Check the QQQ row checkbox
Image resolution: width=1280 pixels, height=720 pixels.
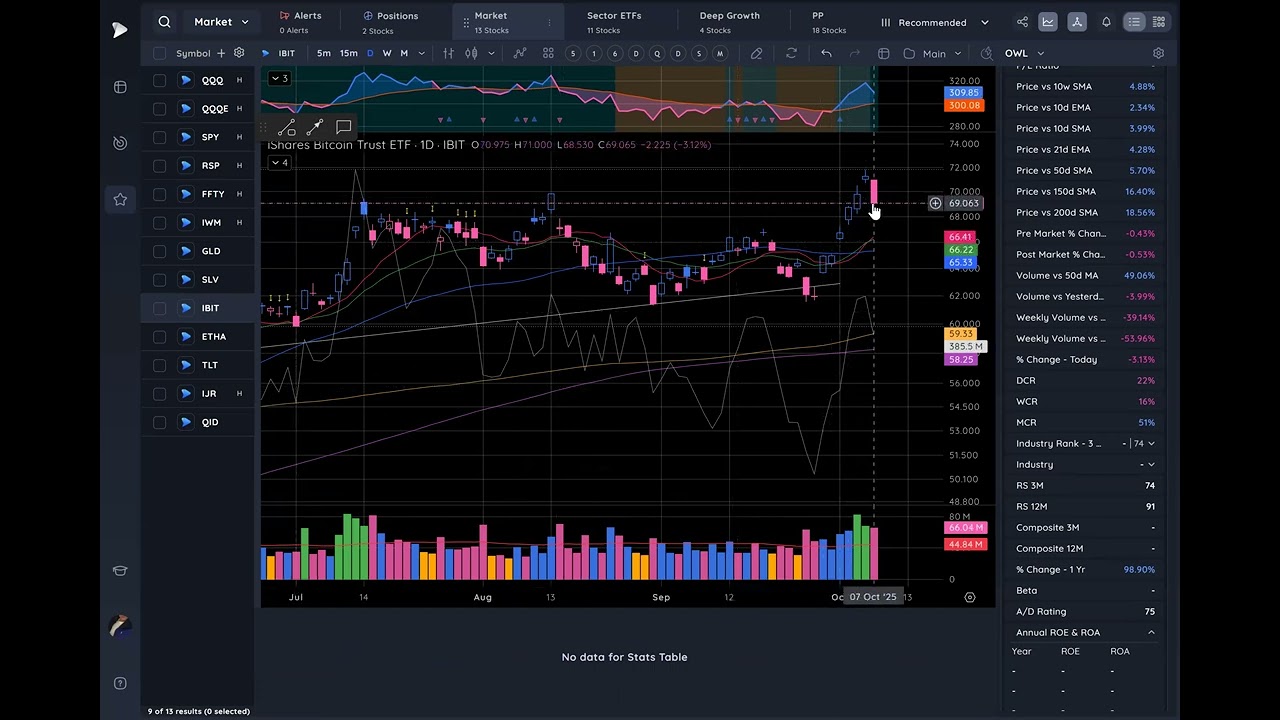[x=159, y=80]
